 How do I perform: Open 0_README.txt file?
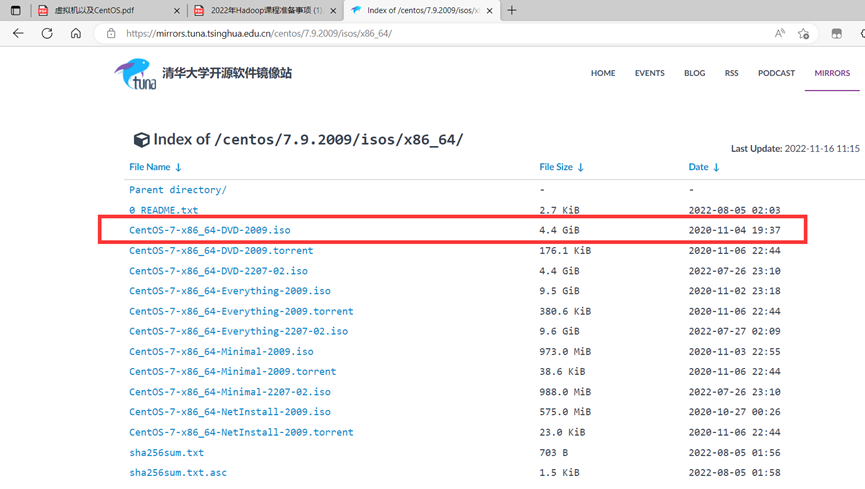coord(163,210)
